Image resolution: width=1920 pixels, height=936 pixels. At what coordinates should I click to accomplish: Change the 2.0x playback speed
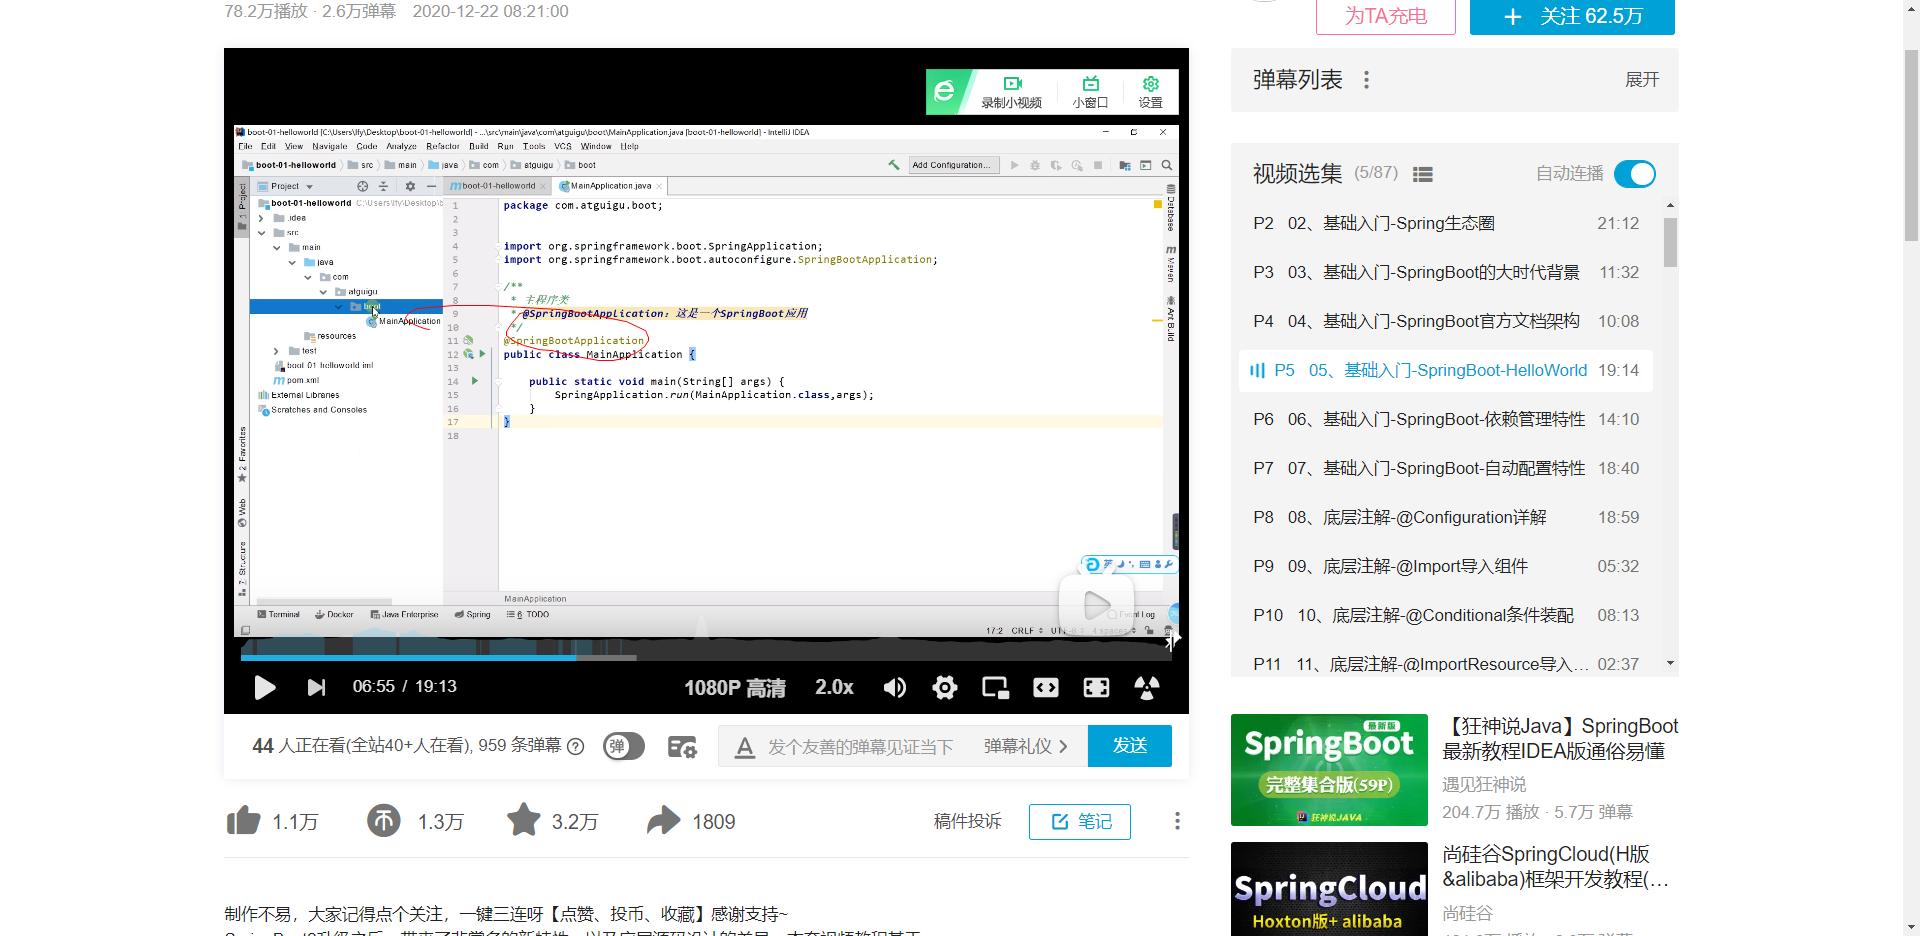834,687
